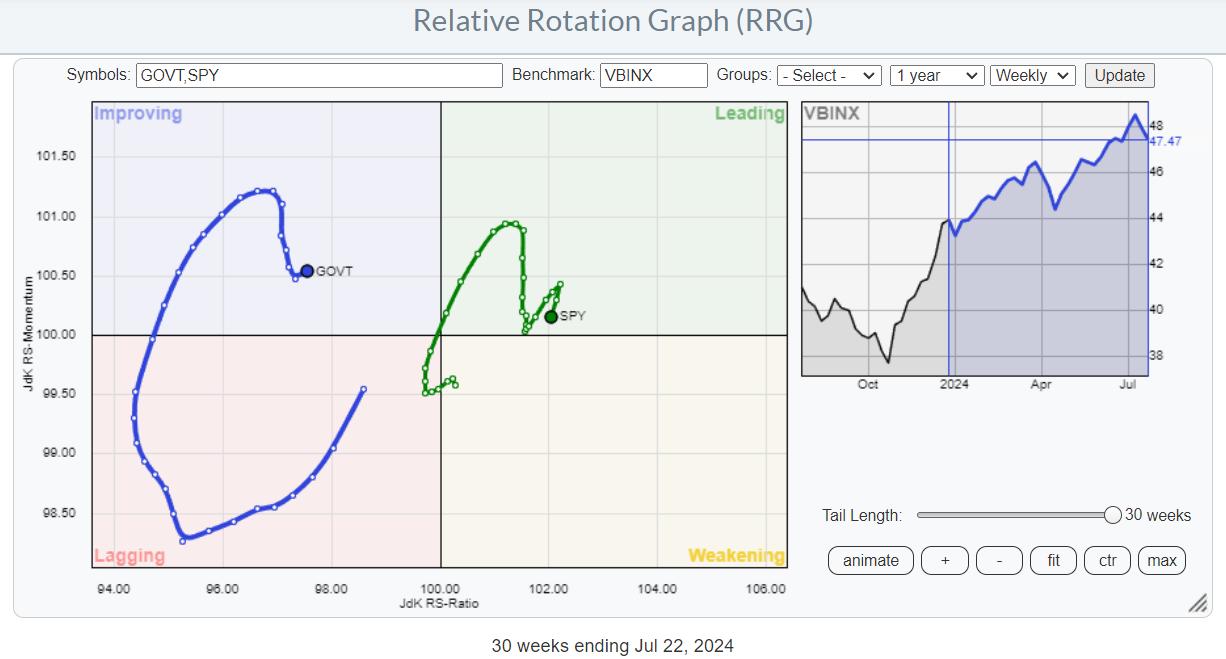1226x659 pixels.
Task: Click the Benchmark VBINX input field
Action: point(653,75)
